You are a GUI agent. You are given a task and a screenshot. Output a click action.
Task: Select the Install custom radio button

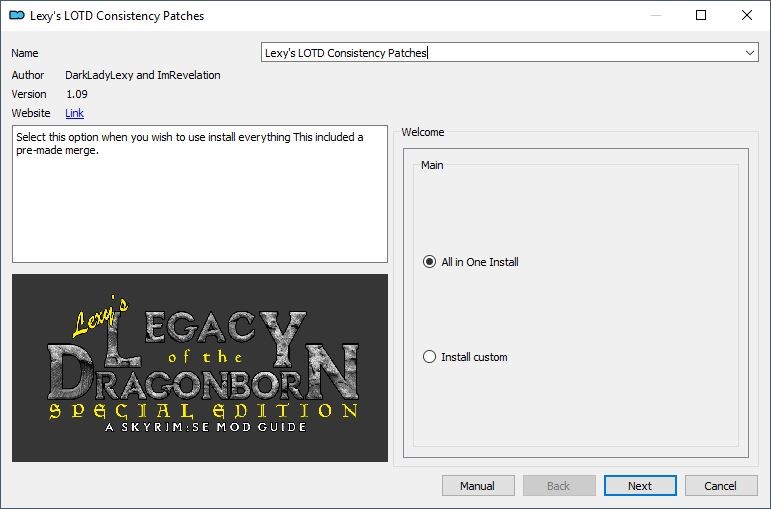(x=429, y=357)
